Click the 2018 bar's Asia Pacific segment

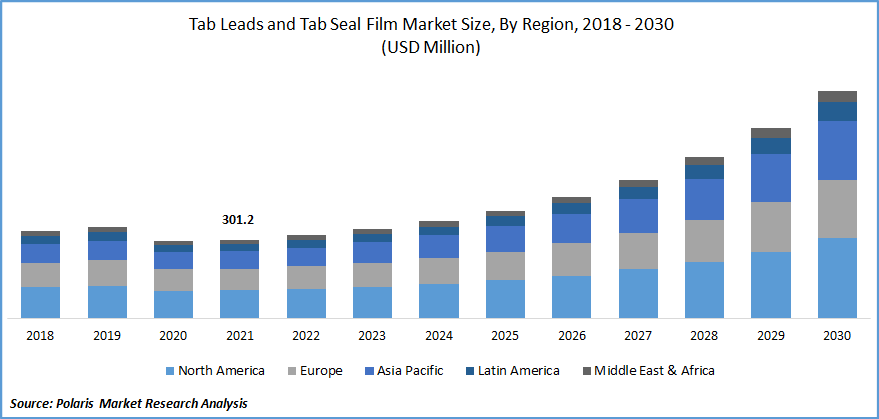click(40, 254)
